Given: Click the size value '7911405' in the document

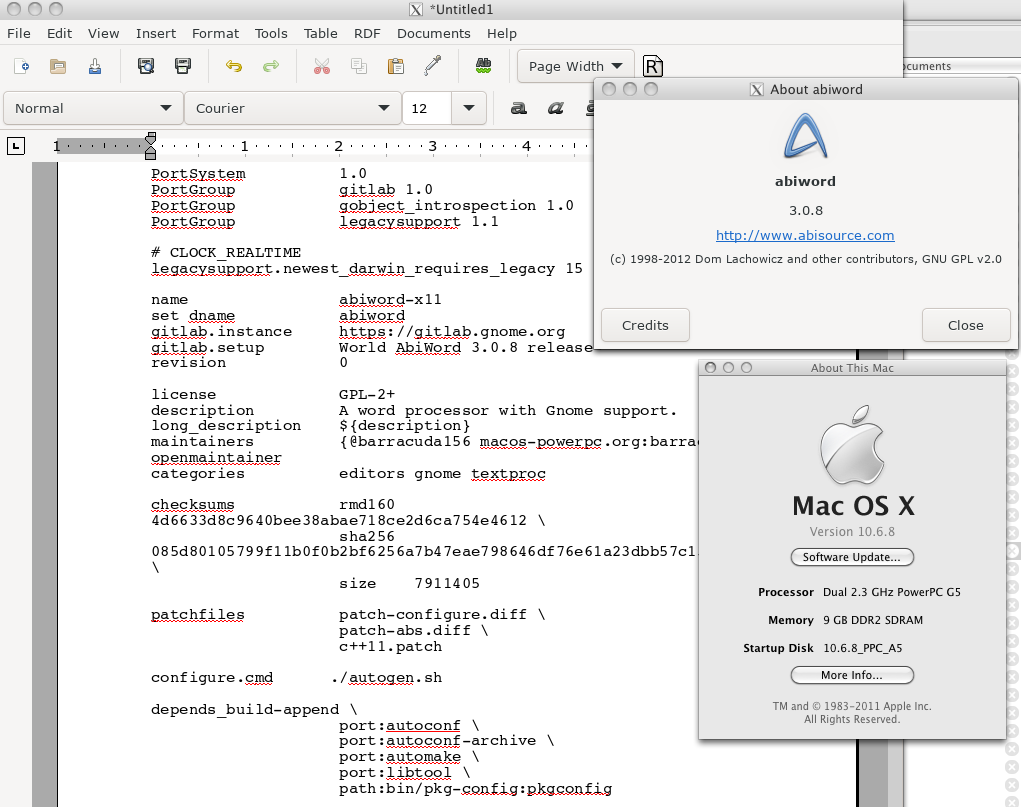Looking at the screenshot, I should [447, 584].
